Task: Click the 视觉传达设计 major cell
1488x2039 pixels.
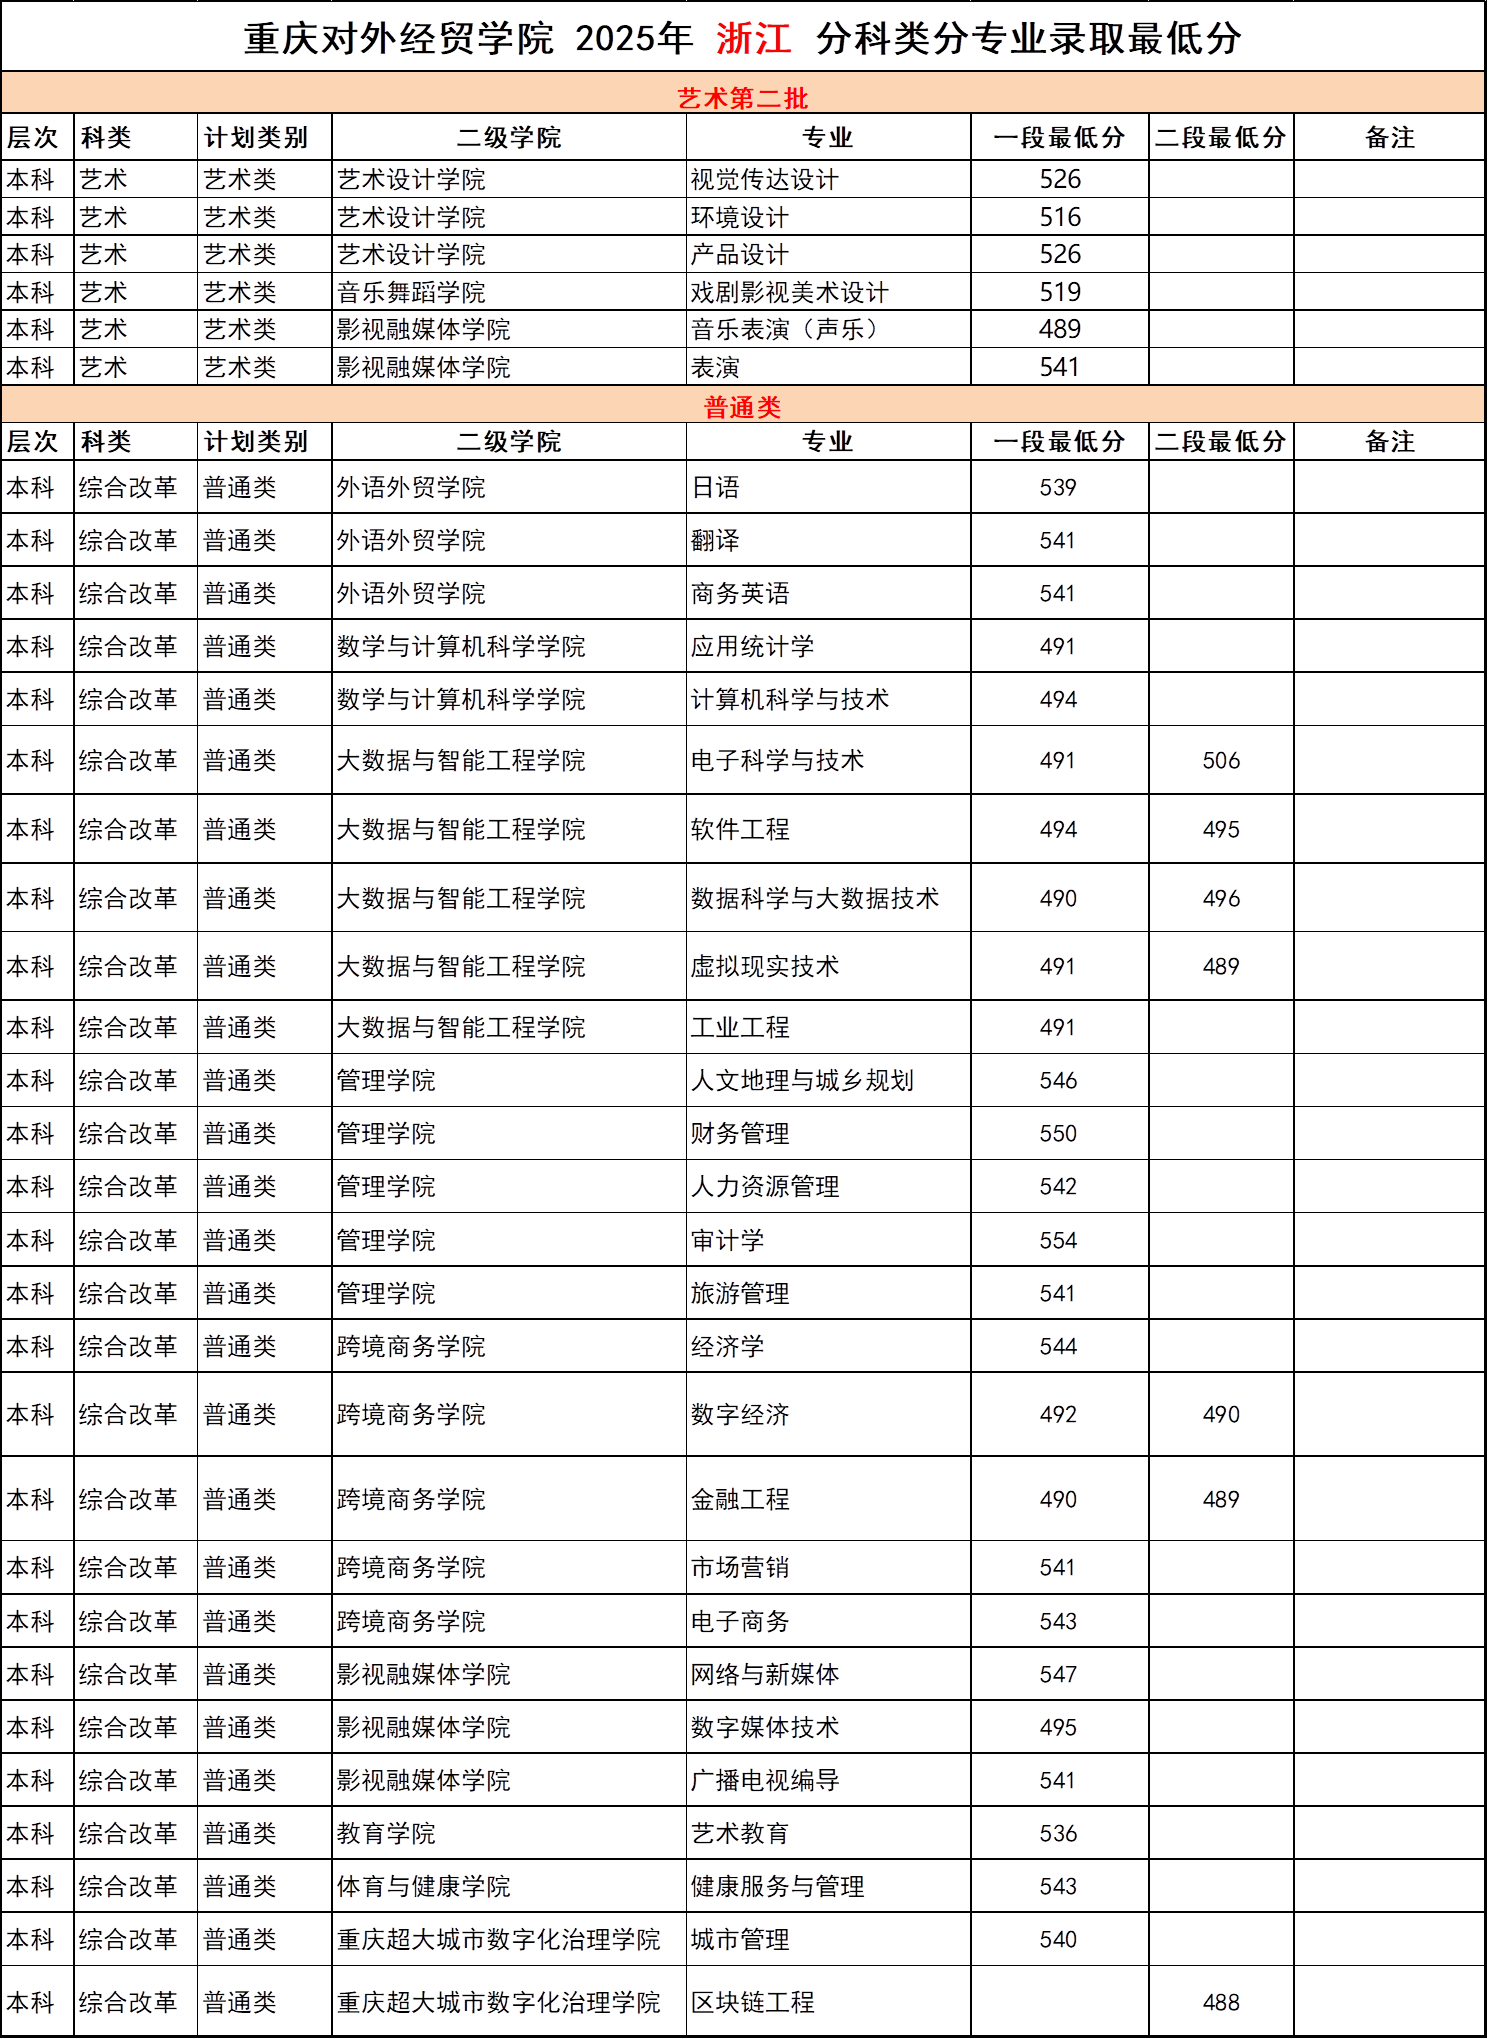Action: tap(764, 180)
